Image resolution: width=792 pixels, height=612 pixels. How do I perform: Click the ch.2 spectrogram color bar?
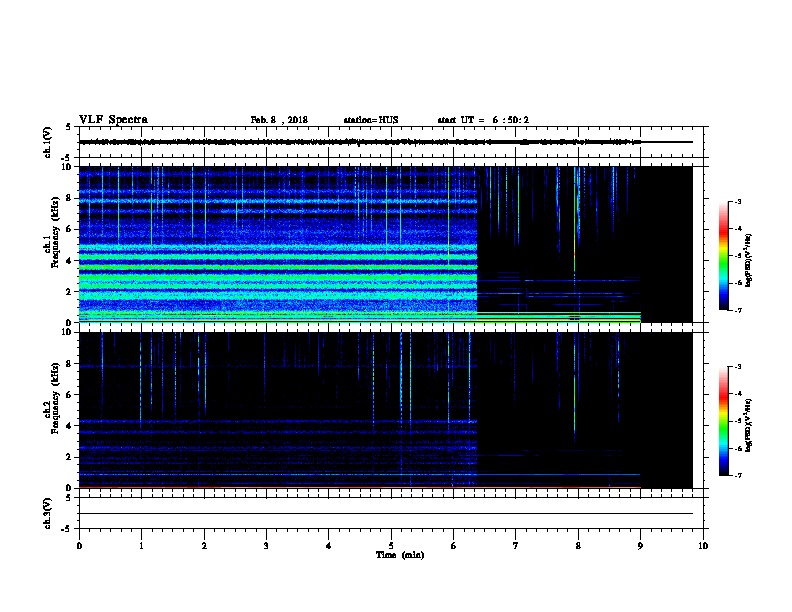pyautogui.click(x=723, y=421)
